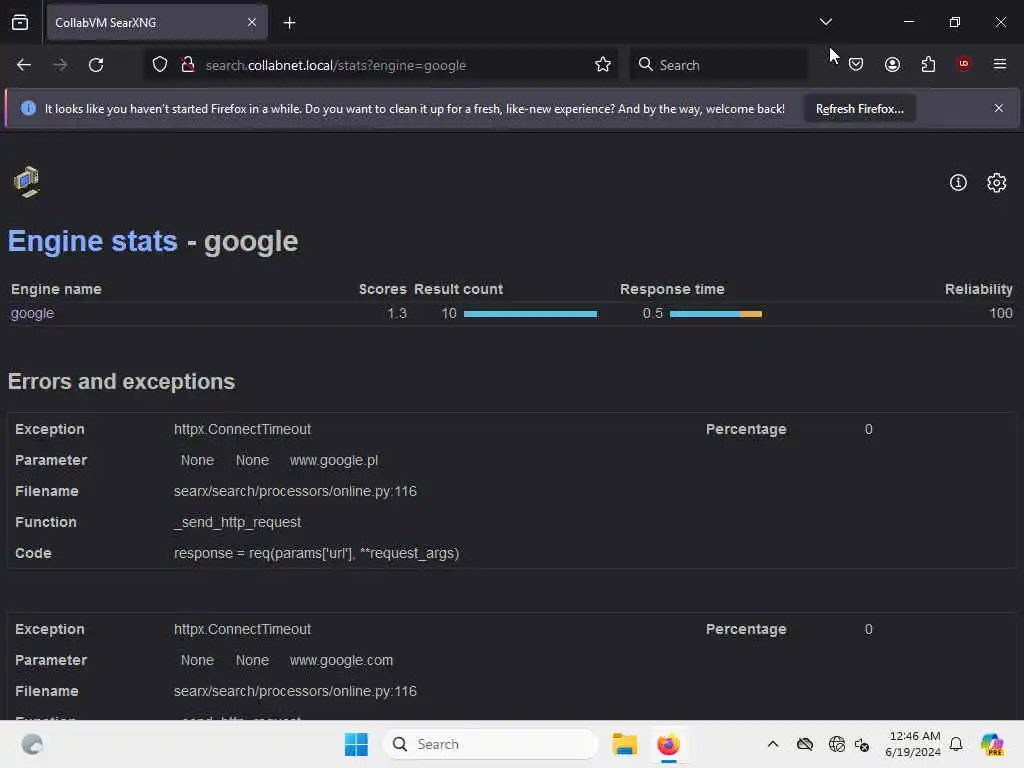Open the google engine name link
Viewport: 1024px width, 768px height.
[33, 313]
